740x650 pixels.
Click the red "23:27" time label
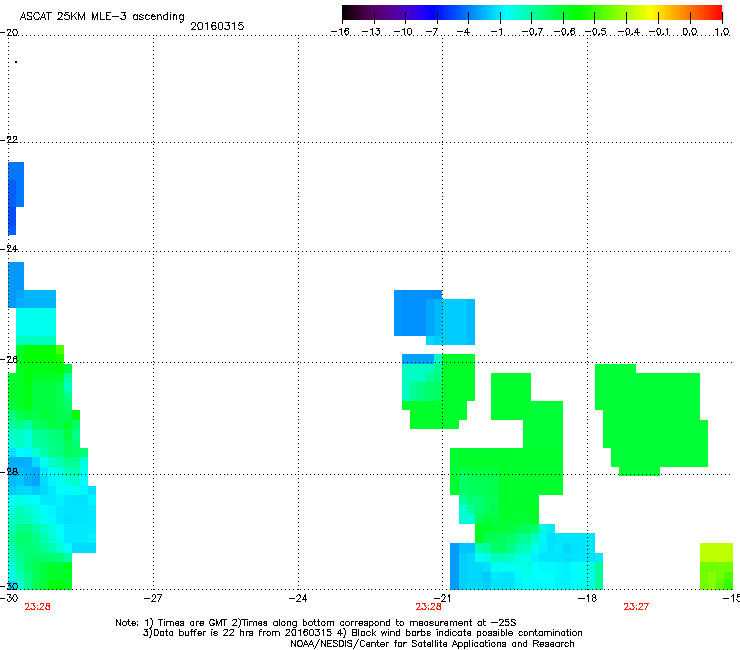pos(636,607)
